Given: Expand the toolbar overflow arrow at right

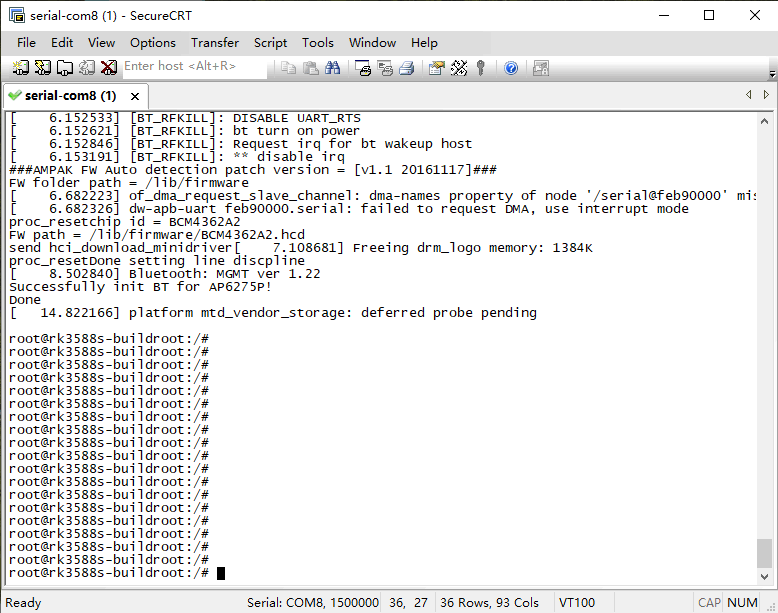Looking at the screenshot, I should click(x=772, y=72).
